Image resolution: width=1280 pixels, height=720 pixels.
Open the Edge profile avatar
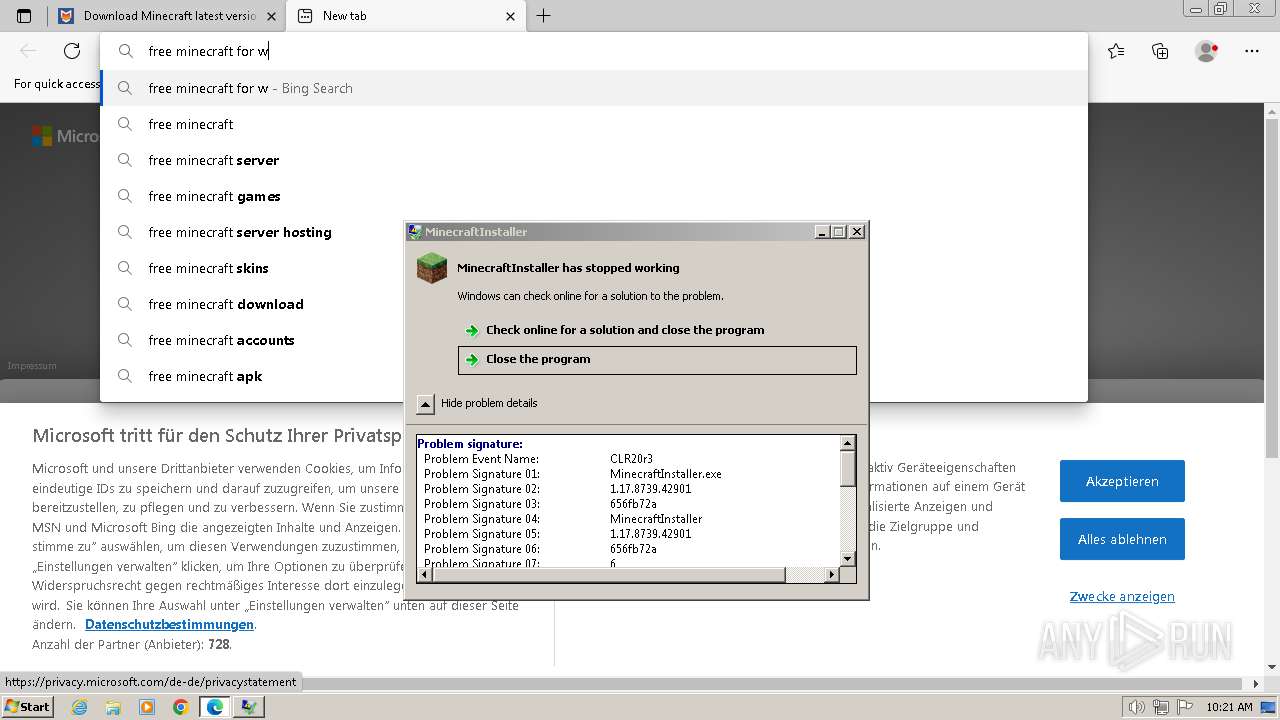click(x=1206, y=51)
